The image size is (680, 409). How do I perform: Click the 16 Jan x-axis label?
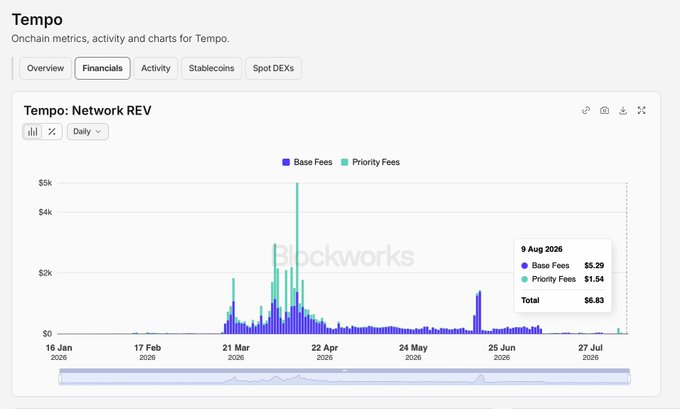tap(59, 352)
